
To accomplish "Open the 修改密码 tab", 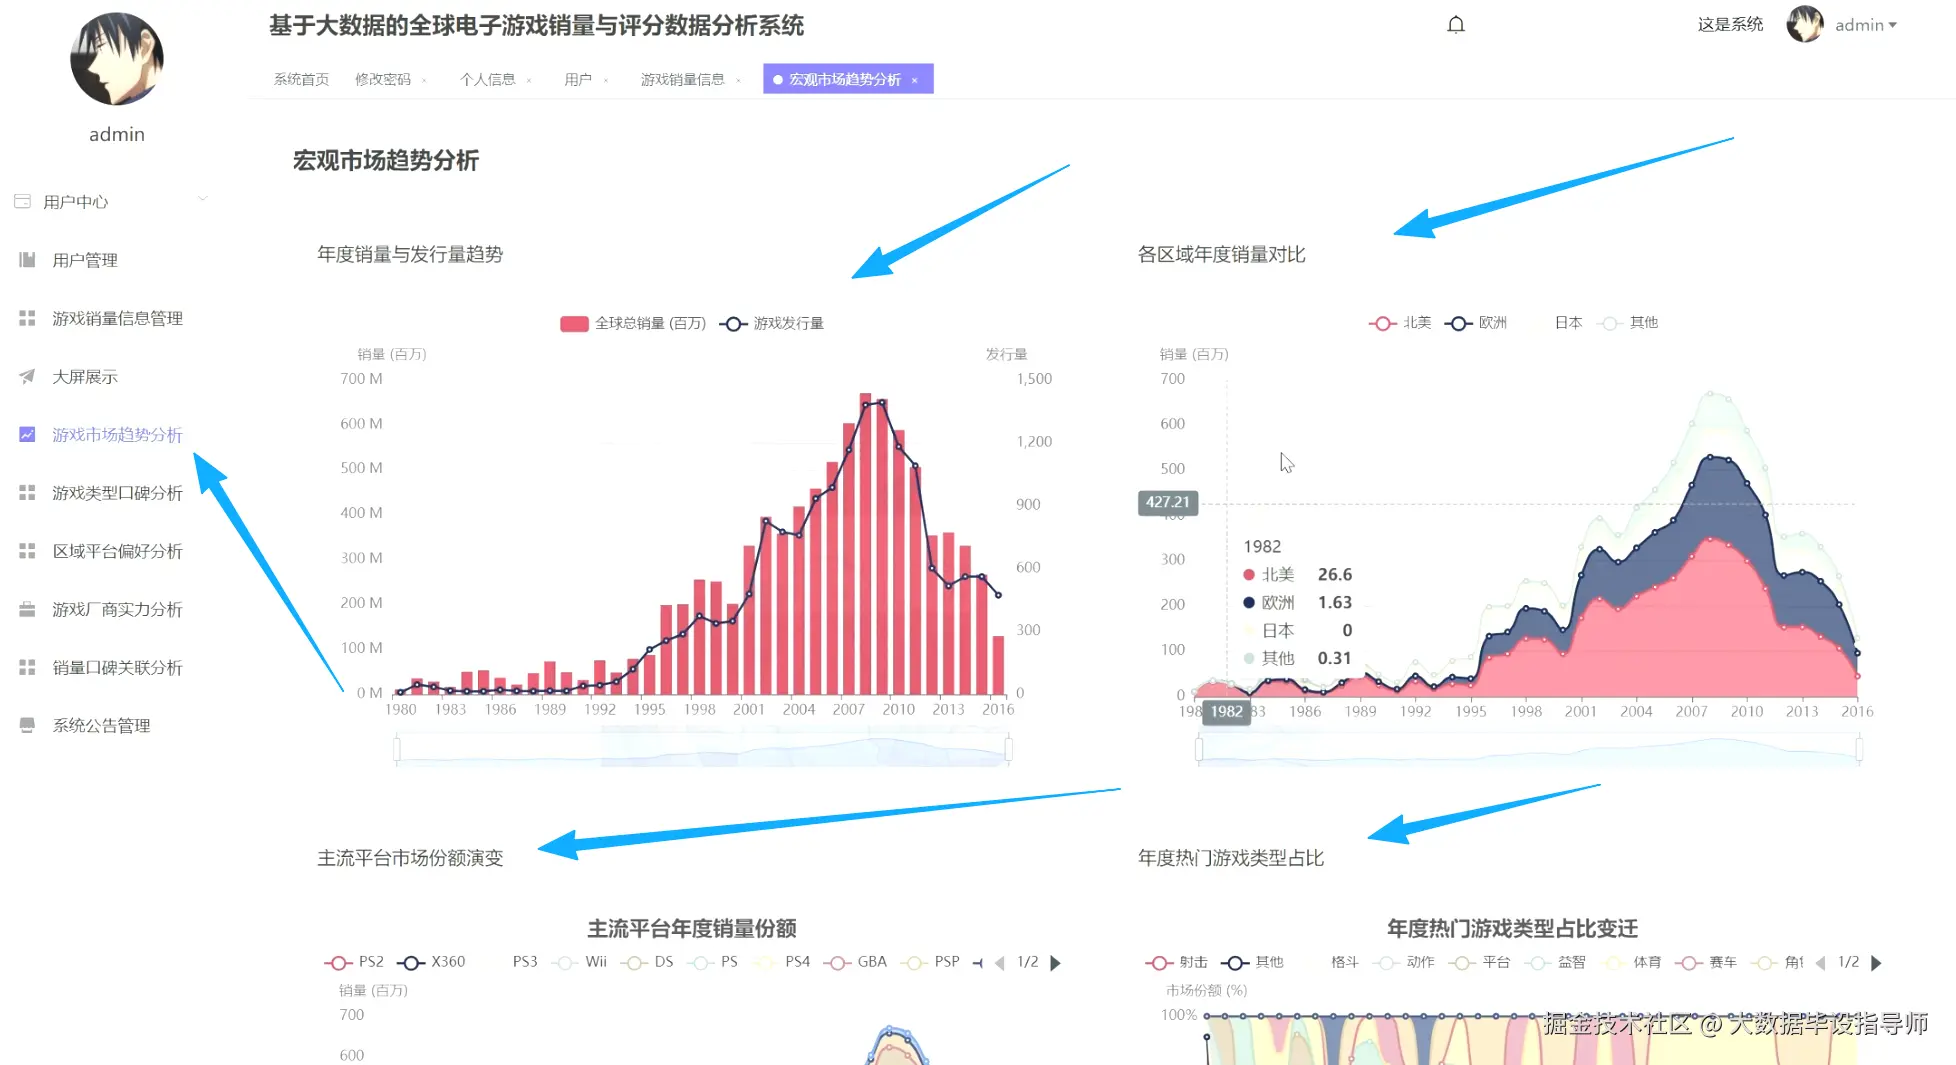I will tap(383, 79).
